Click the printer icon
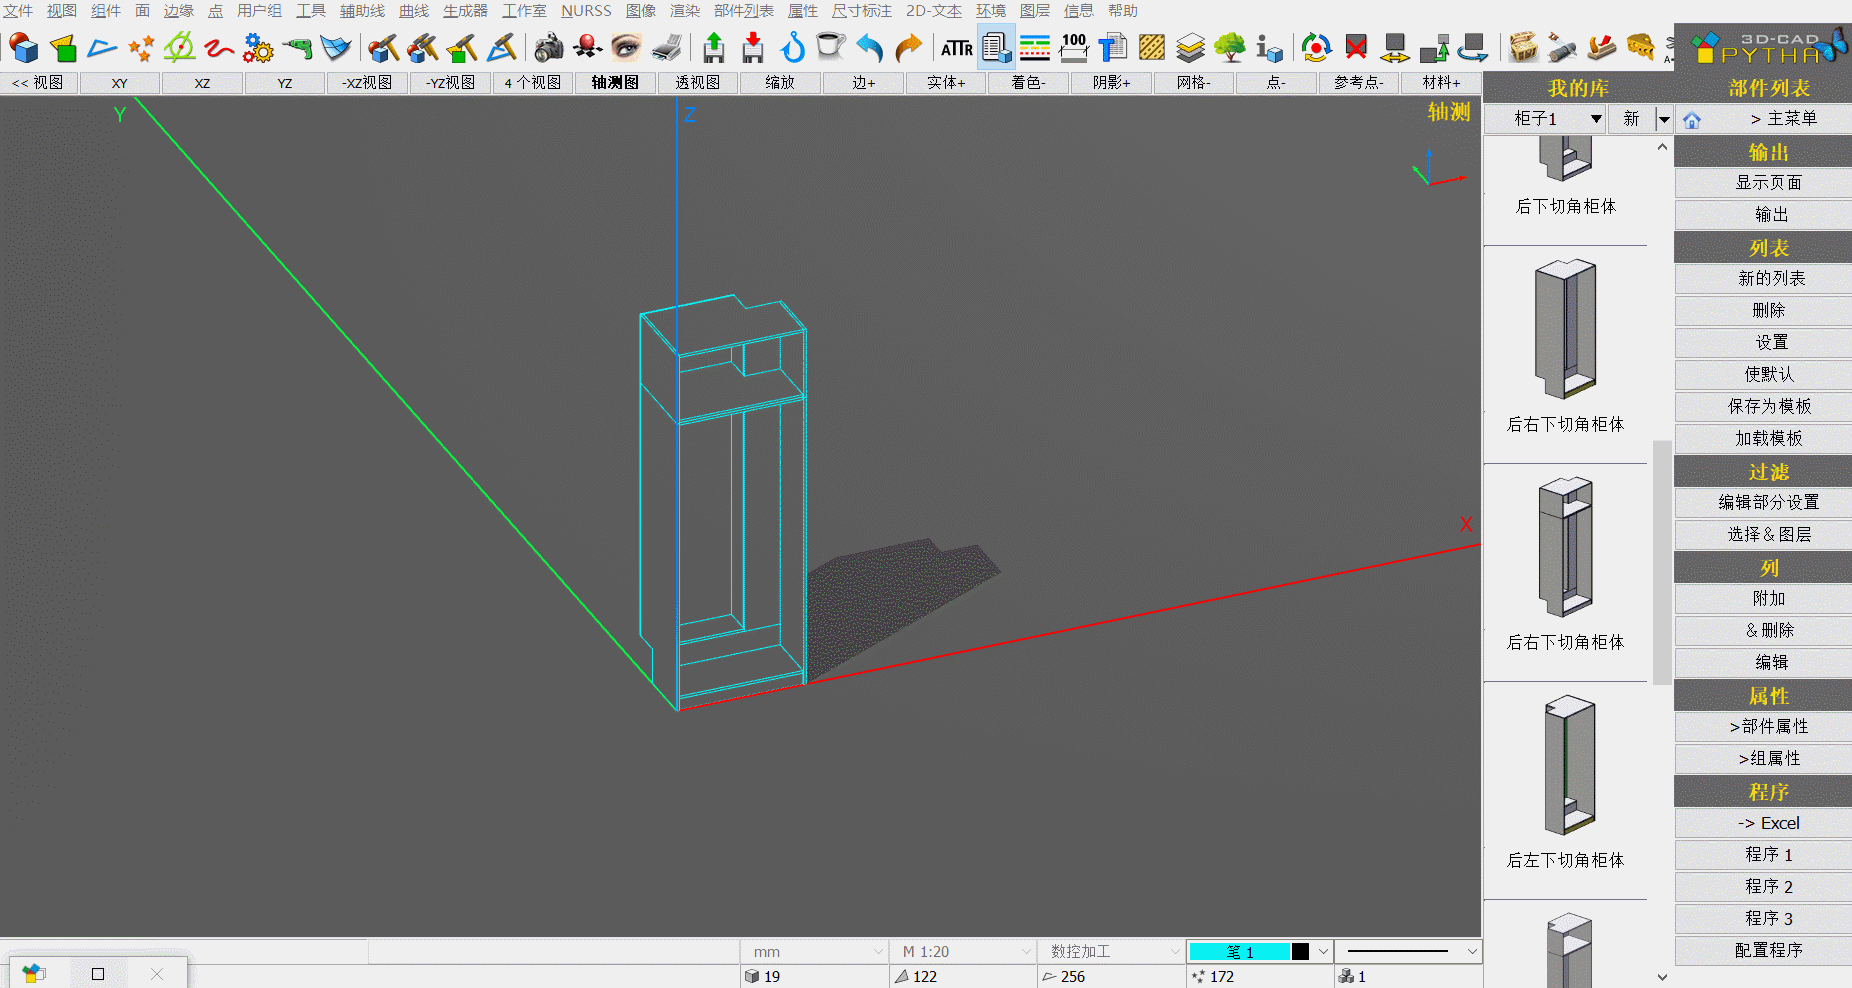Screen dimensions: 1852x988 click(666, 47)
